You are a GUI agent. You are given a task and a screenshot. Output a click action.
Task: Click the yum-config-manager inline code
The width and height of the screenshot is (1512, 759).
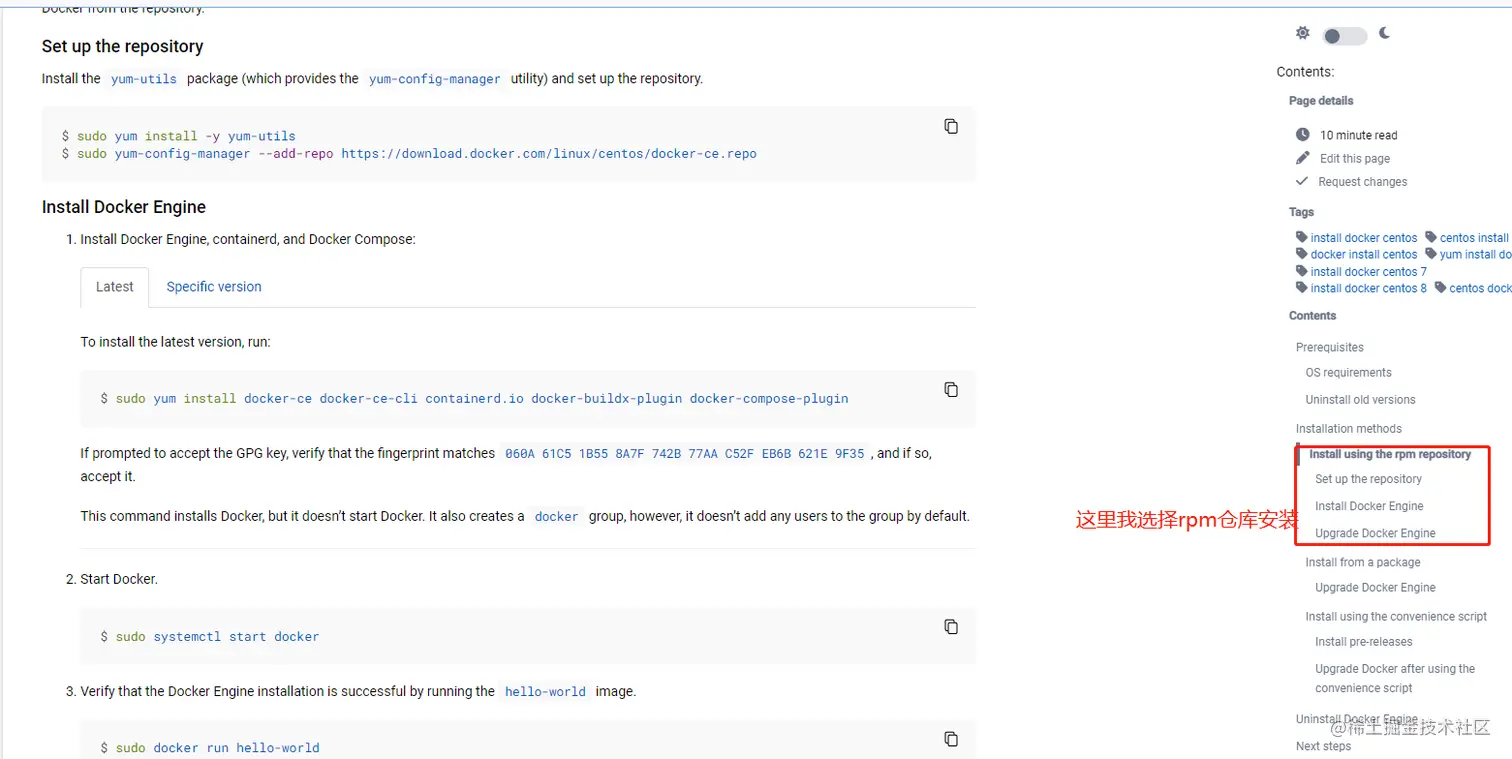(x=434, y=79)
